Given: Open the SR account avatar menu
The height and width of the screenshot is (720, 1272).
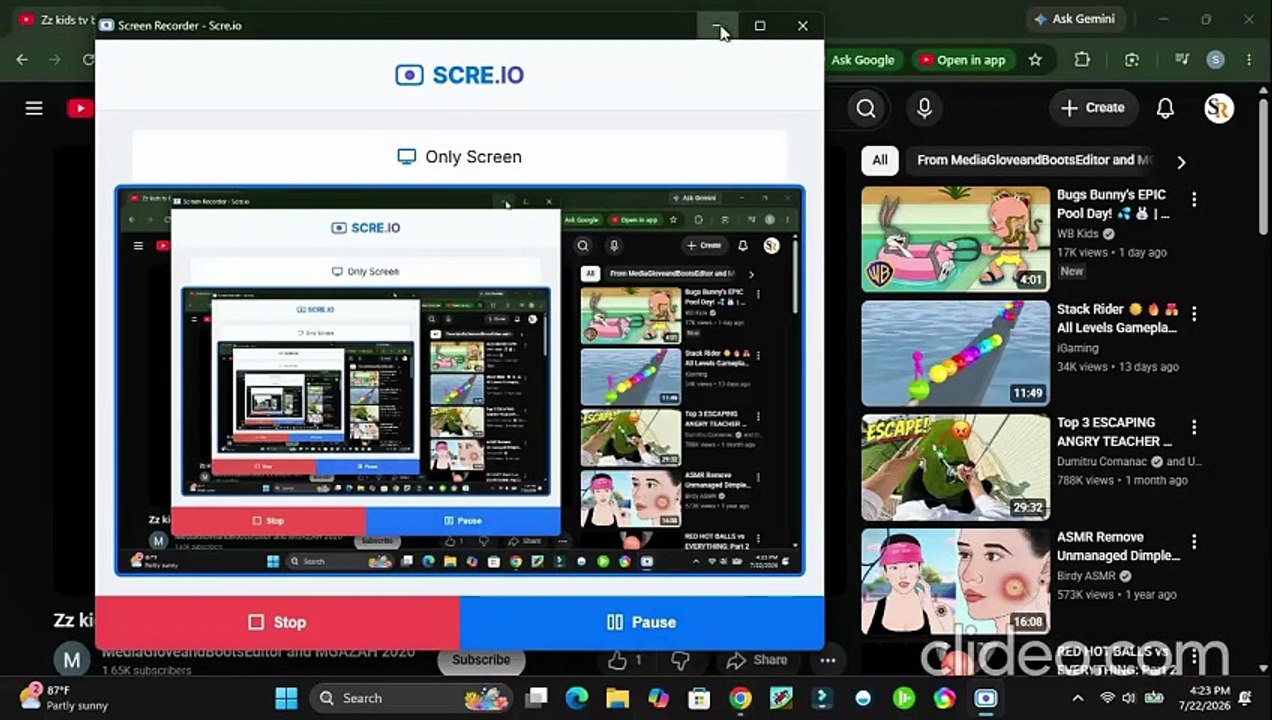Looking at the screenshot, I should click(1219, 108).
